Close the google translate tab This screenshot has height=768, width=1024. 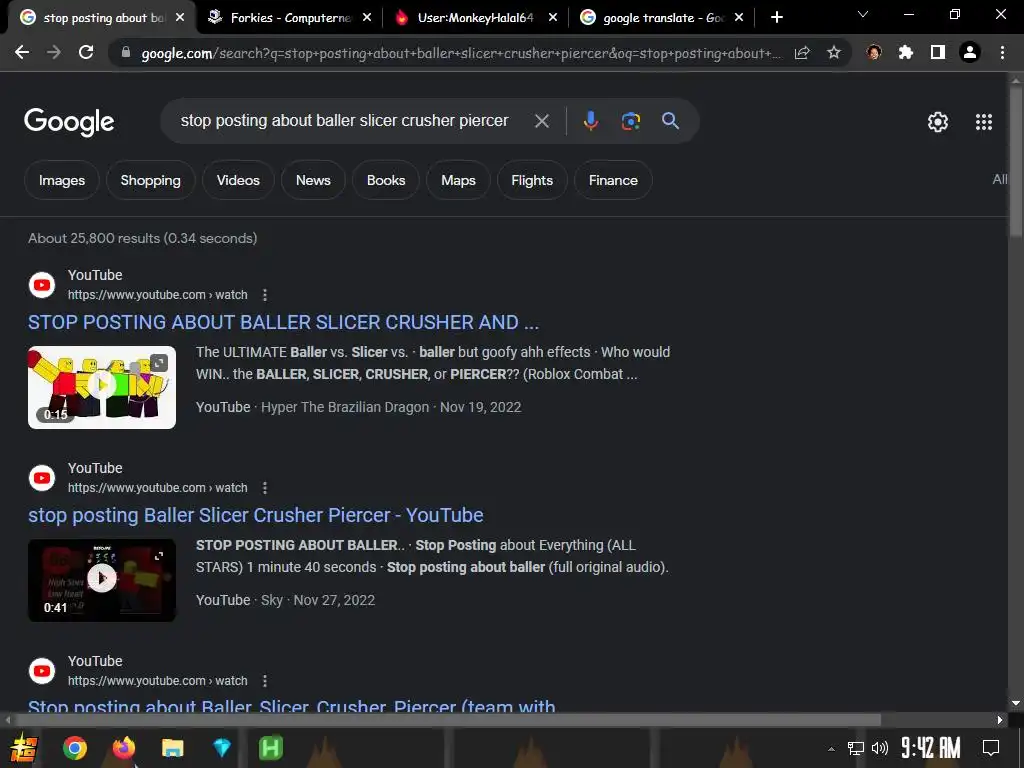pos(739,18)
